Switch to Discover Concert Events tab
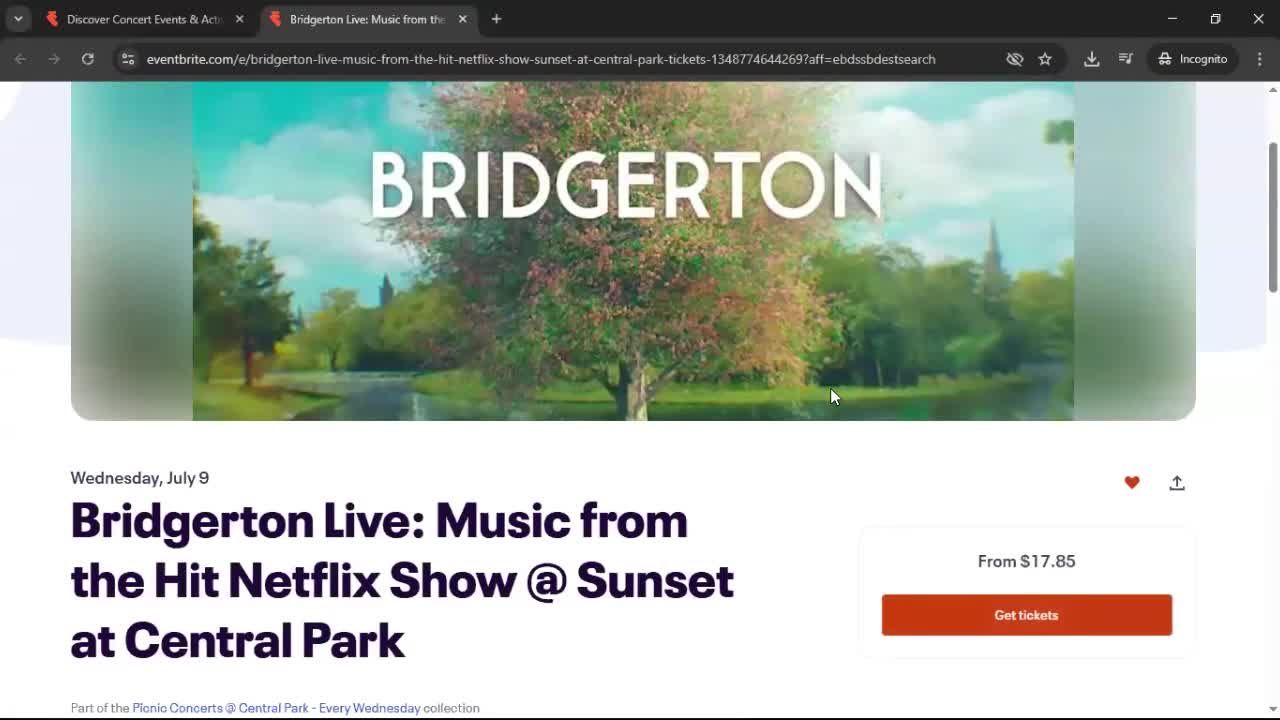This screenshot has width=1280, height=720. pos(145,19)
